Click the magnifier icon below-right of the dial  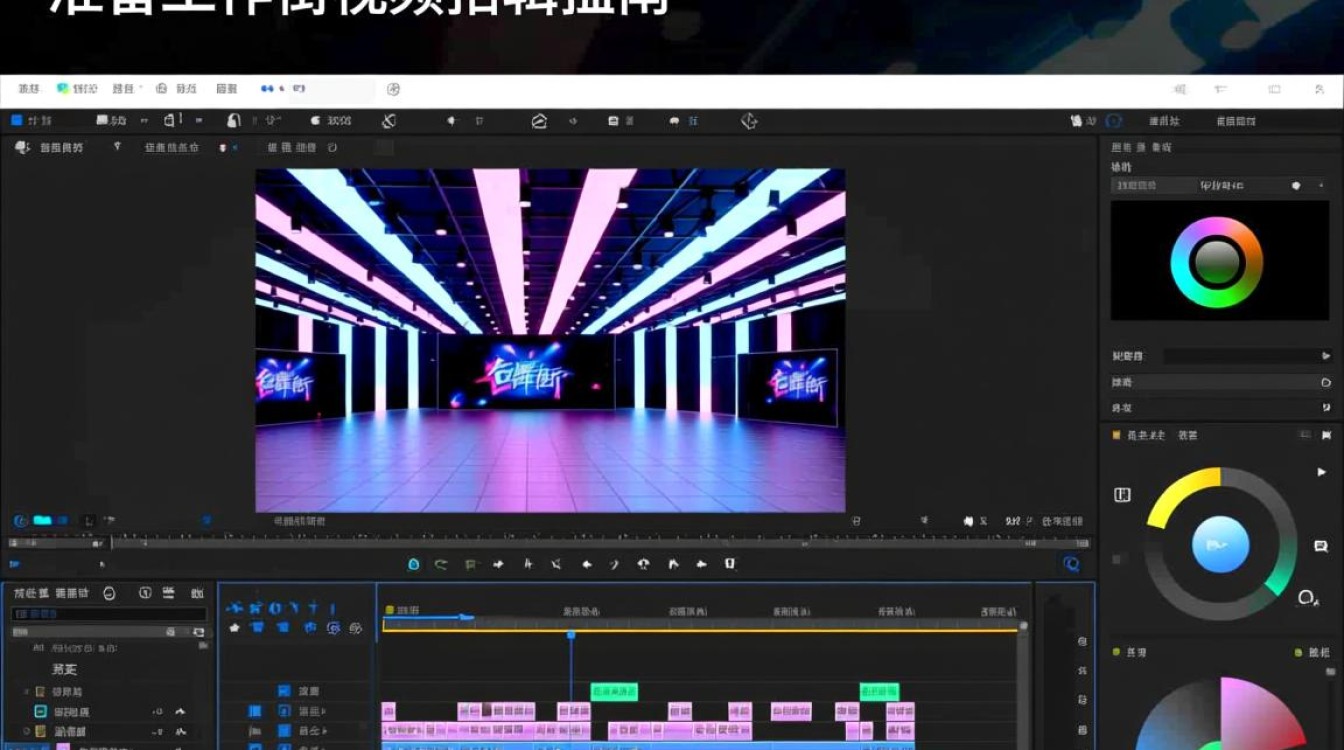1307,598
